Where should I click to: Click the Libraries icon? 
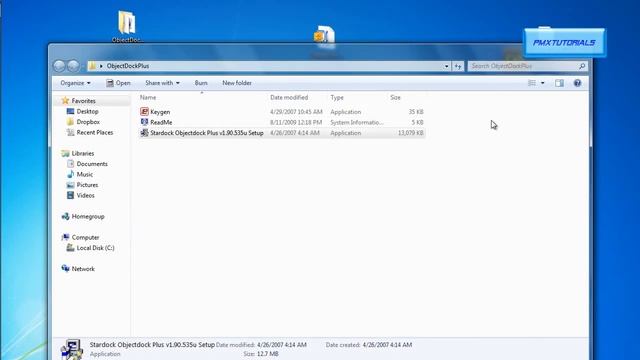65,153
